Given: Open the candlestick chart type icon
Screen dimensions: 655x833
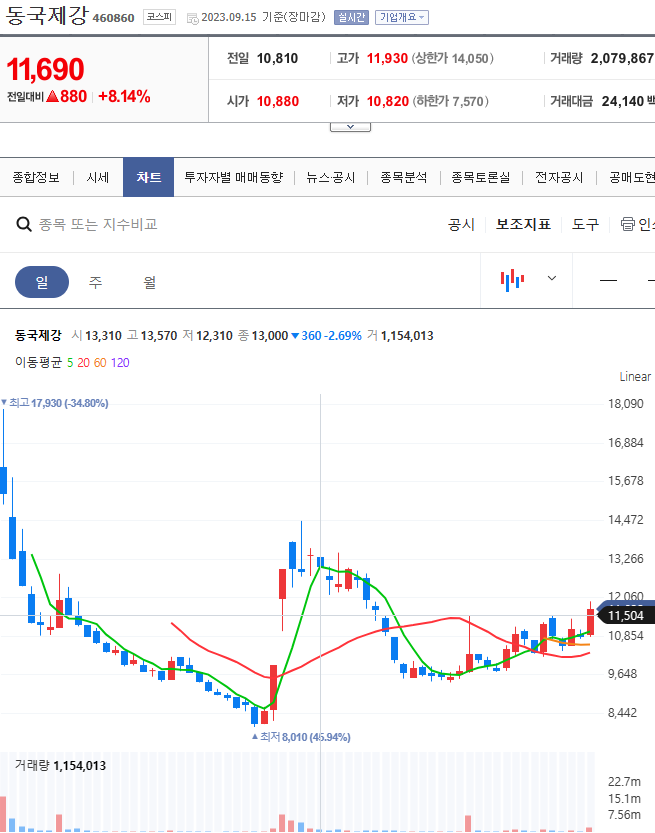Looking at the screenshot, I should point(512,279).
